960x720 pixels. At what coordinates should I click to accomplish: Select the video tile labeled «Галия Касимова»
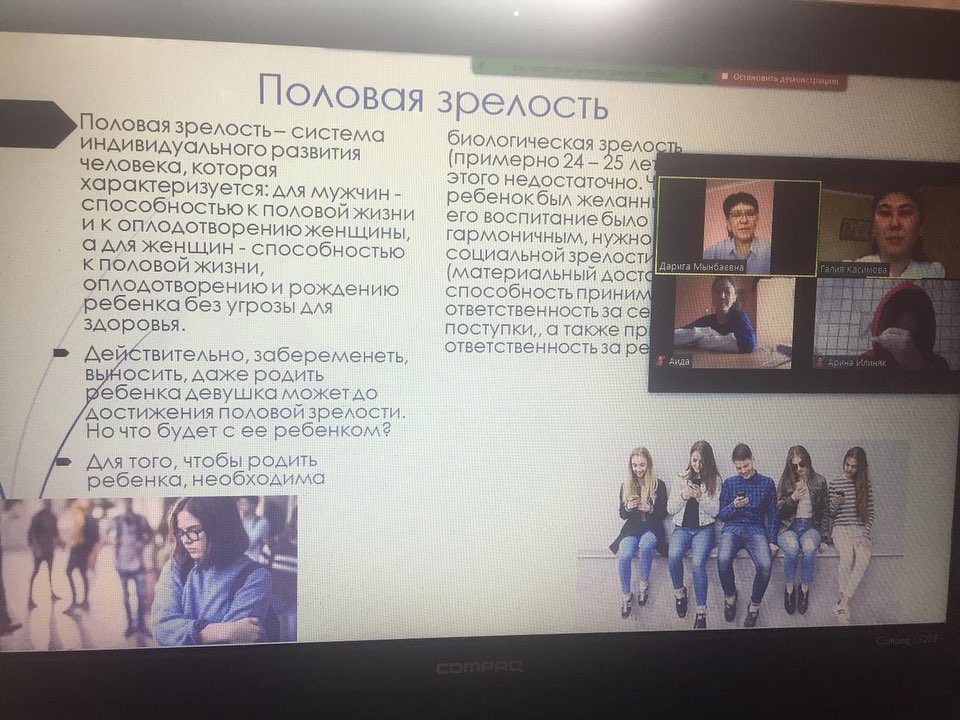click(x=890, y=232)
